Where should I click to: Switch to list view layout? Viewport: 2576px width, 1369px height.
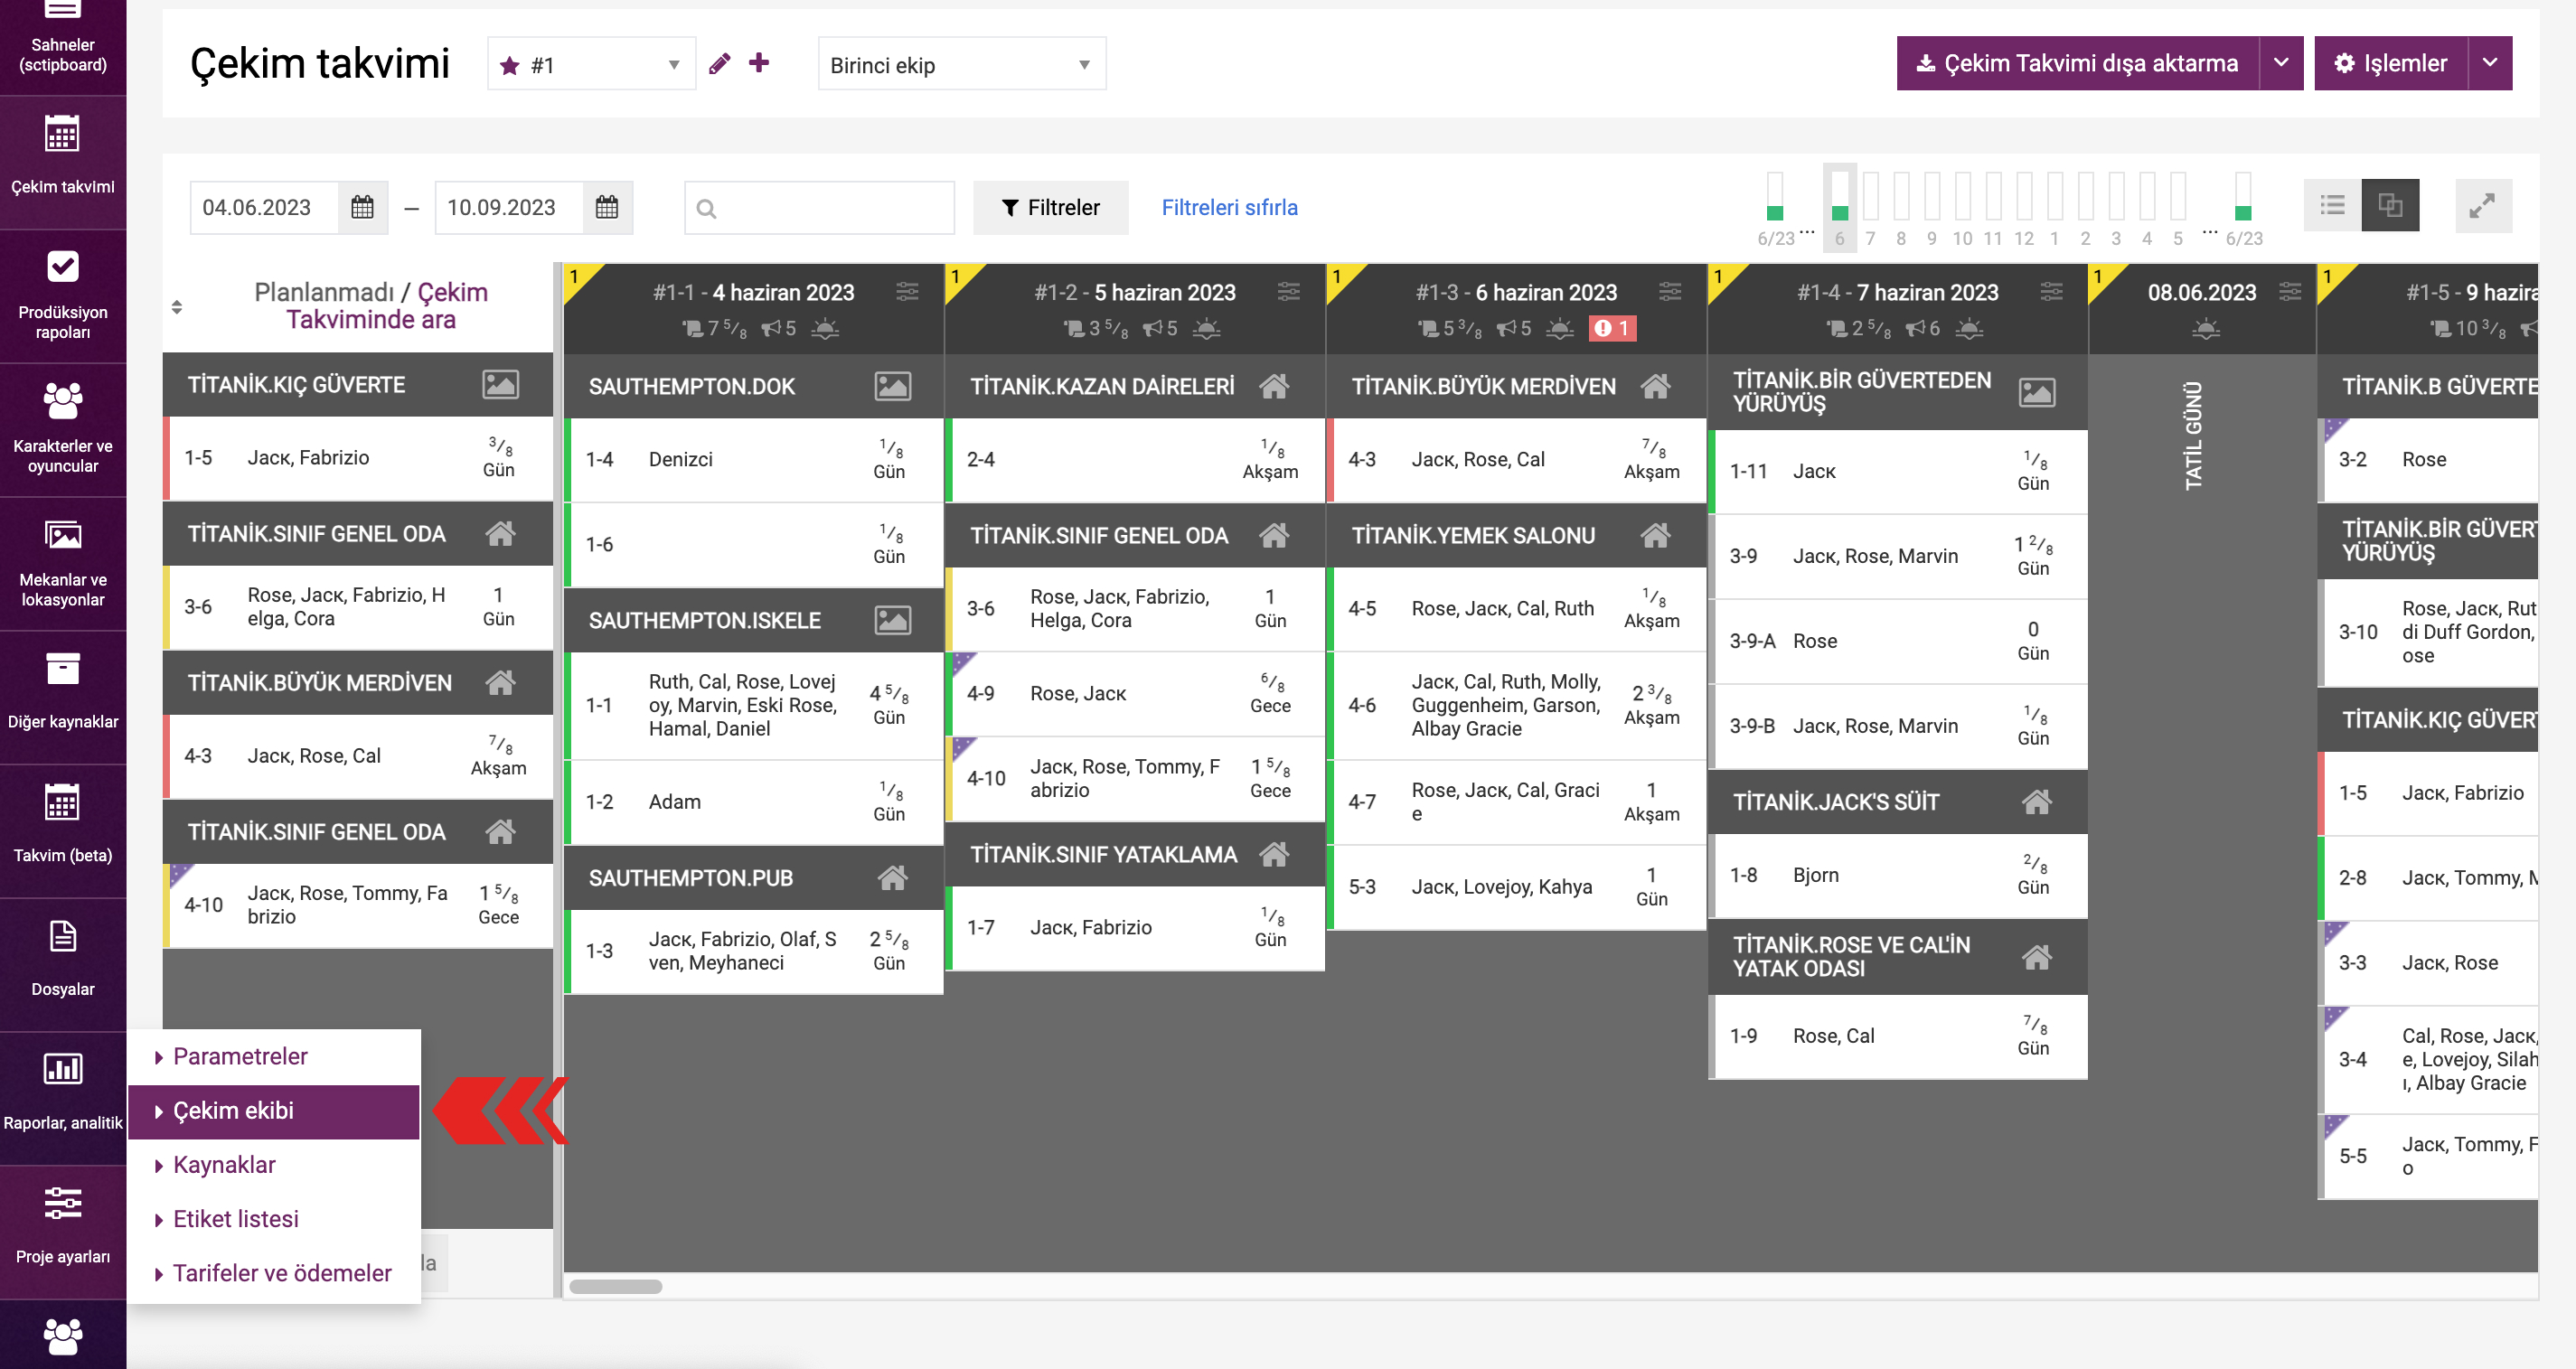(2332, 206)
